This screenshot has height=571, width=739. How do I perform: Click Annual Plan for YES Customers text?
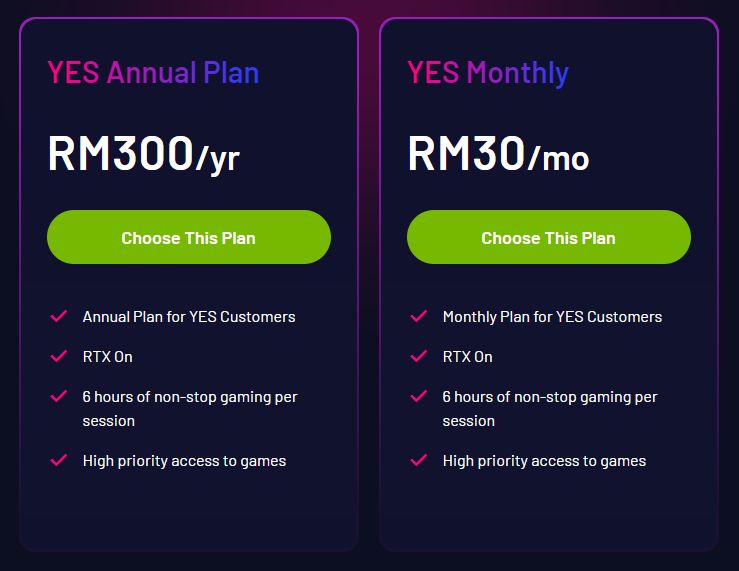point(189,317)
